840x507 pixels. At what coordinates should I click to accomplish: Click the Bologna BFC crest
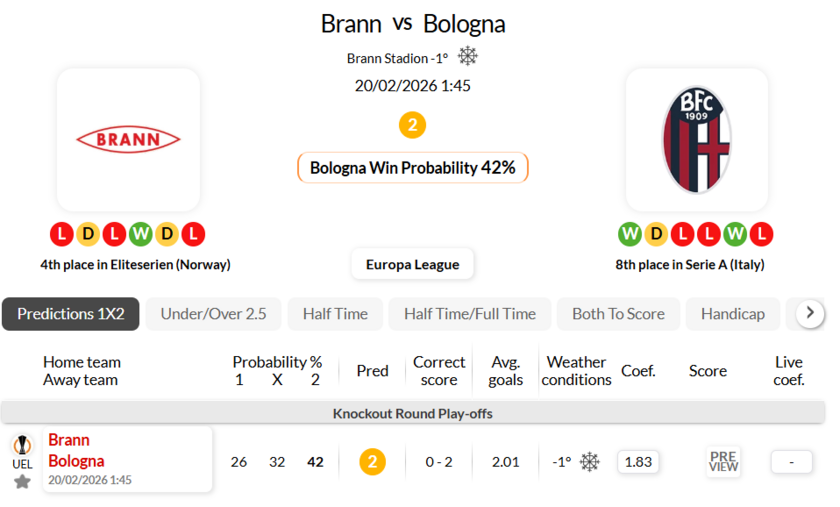pos(696,139)
